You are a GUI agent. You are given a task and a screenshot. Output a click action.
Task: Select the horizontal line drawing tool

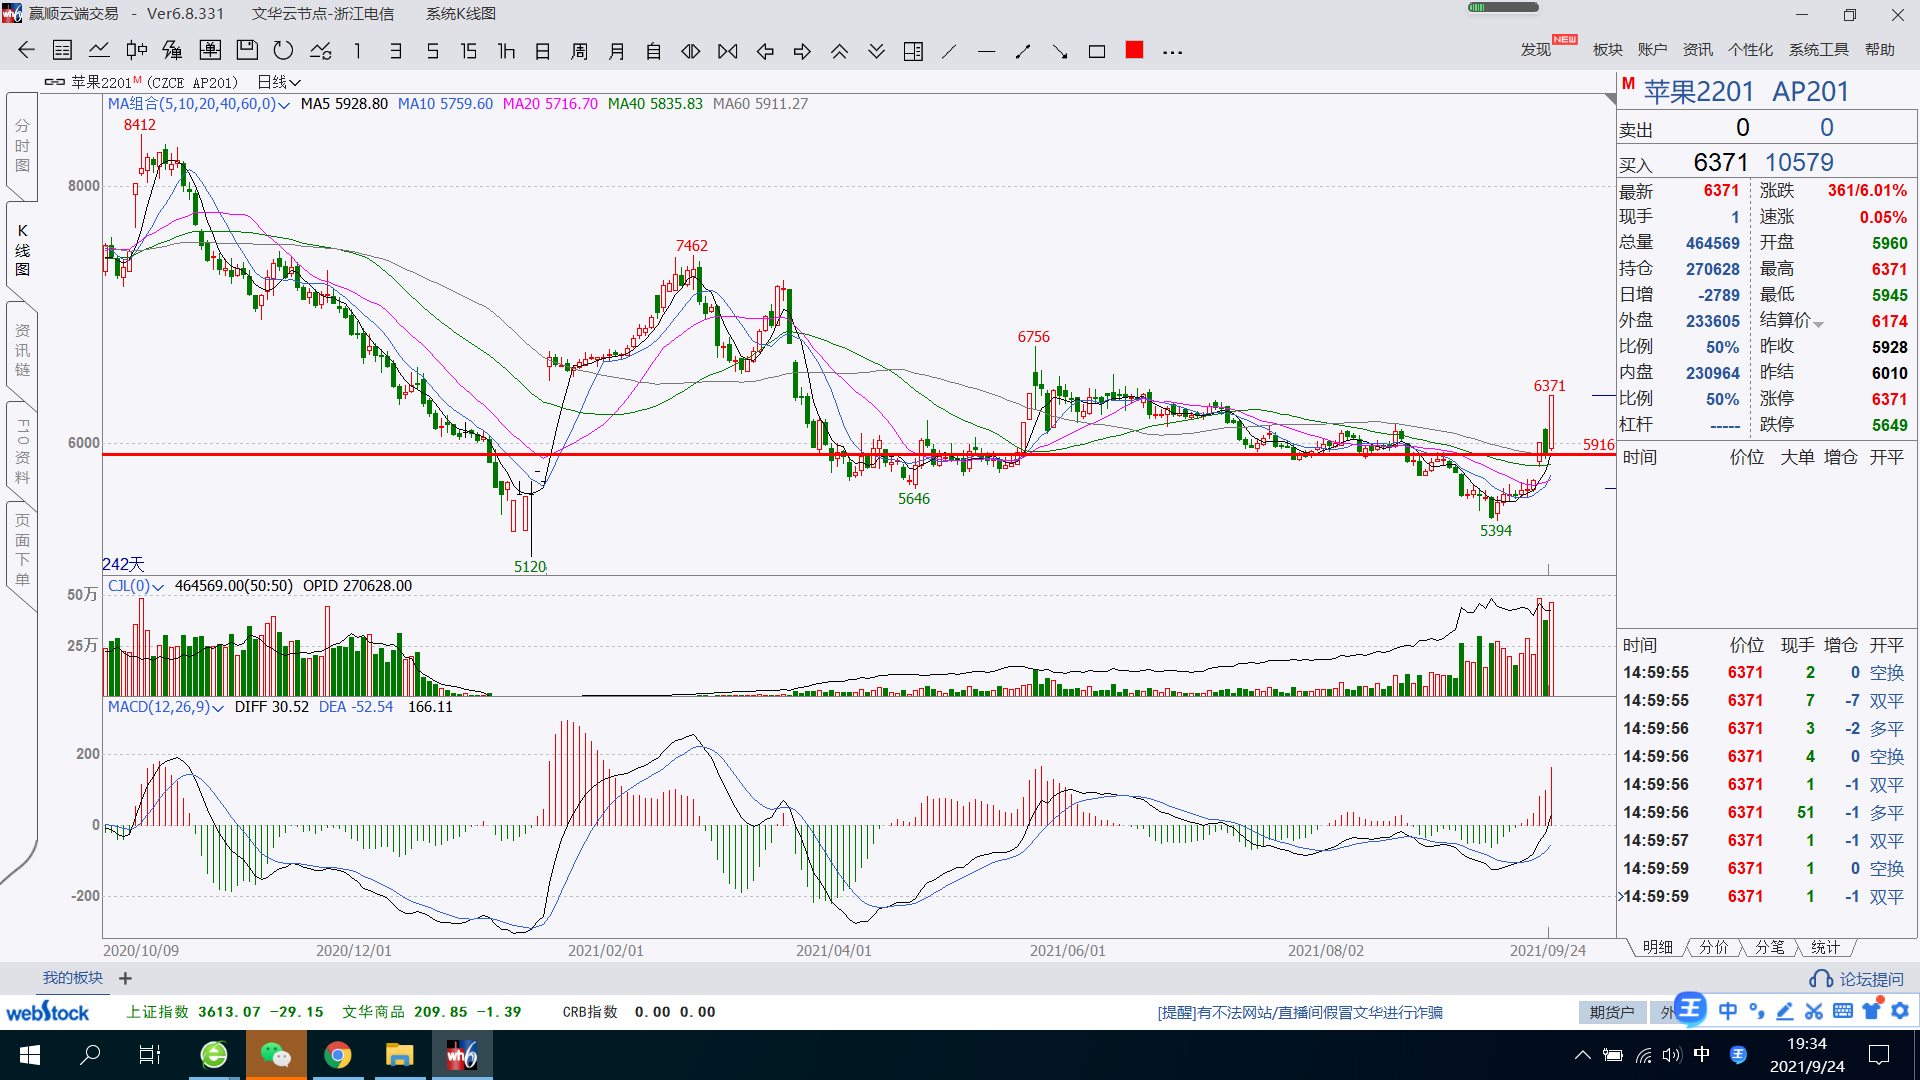tap(986, 51)
